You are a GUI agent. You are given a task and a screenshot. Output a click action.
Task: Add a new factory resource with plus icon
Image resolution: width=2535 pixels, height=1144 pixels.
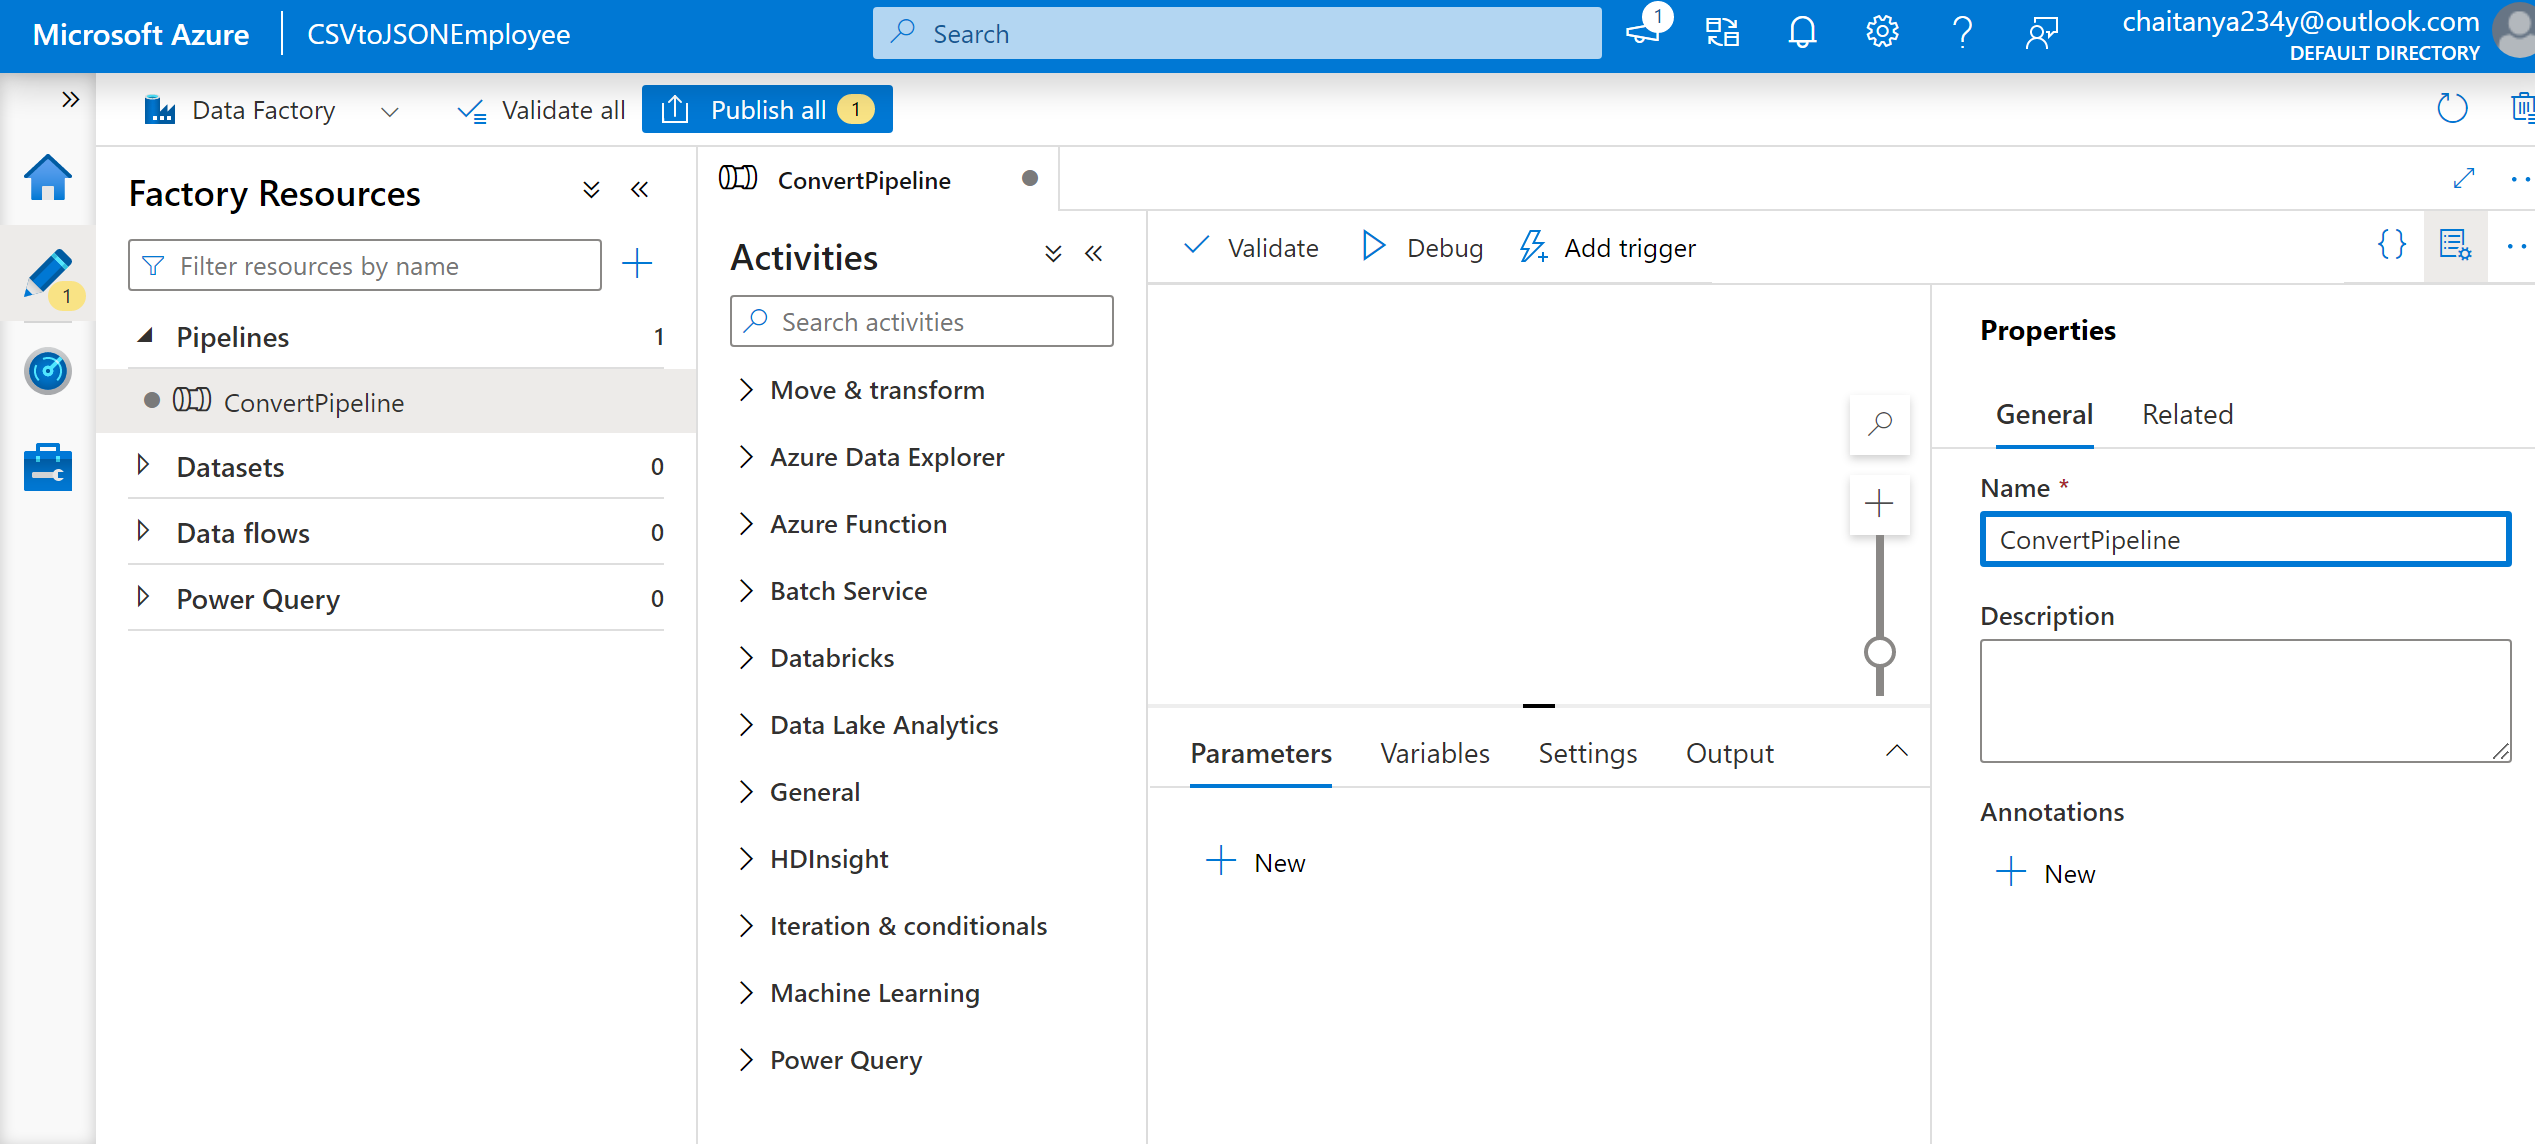tap(637, 264)
